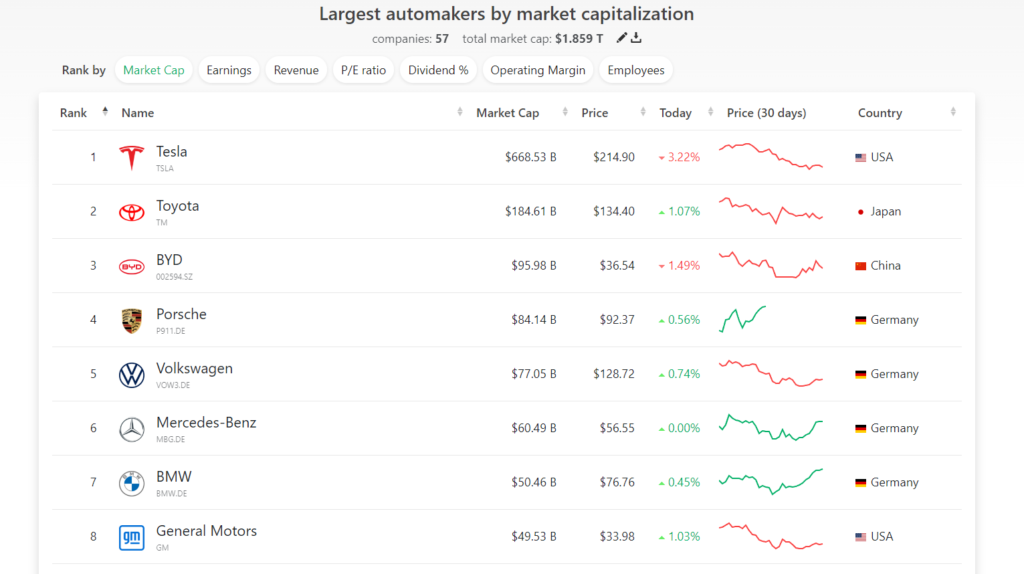Select the Operating Margin ranking pill
The image size is (1024, 574).
[537, 70]
